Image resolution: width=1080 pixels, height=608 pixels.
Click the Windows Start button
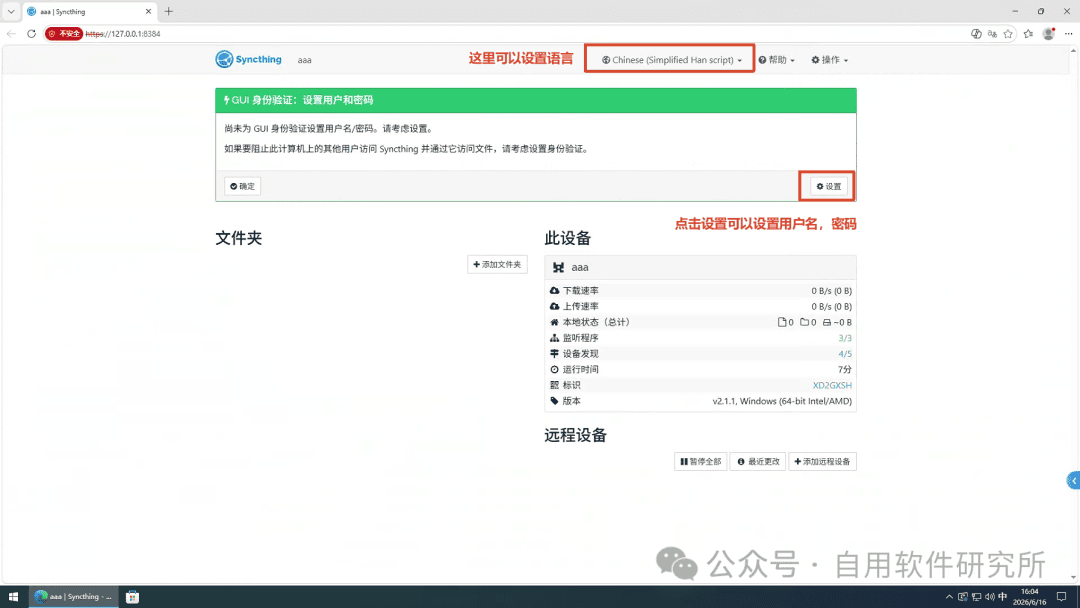[13, 597]
